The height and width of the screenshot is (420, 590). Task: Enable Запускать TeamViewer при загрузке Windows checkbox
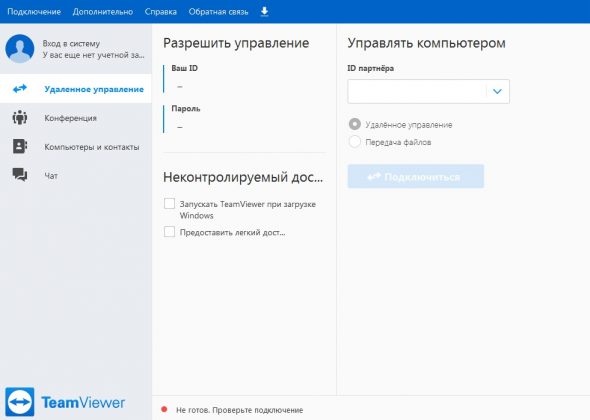click(169, 204)
